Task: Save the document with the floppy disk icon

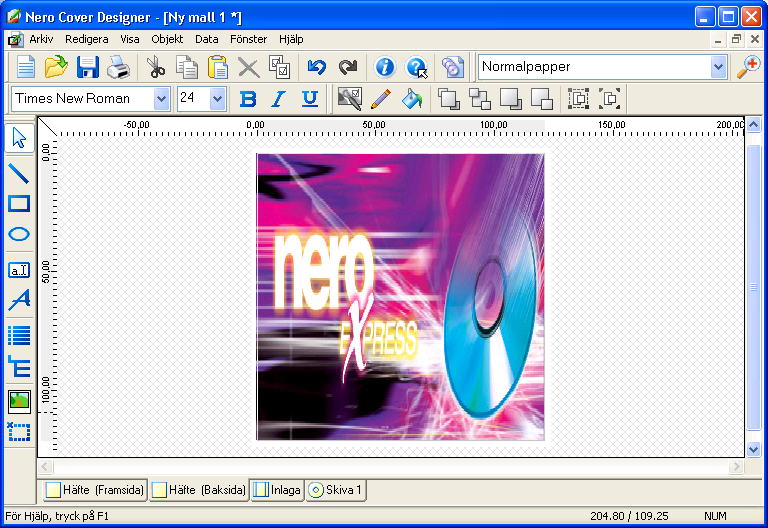Action: (88, 67)
